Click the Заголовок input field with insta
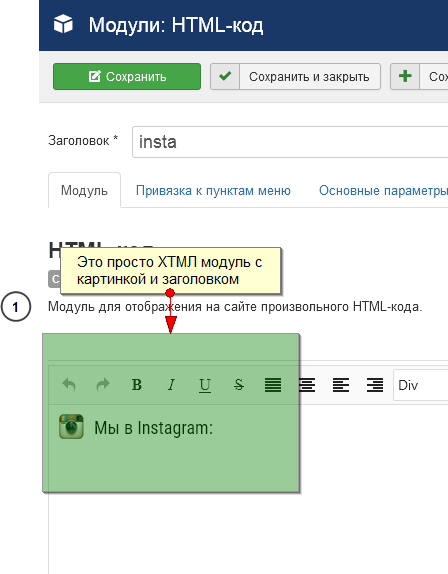This screenshot has height=574, width=448. [290, 142]
